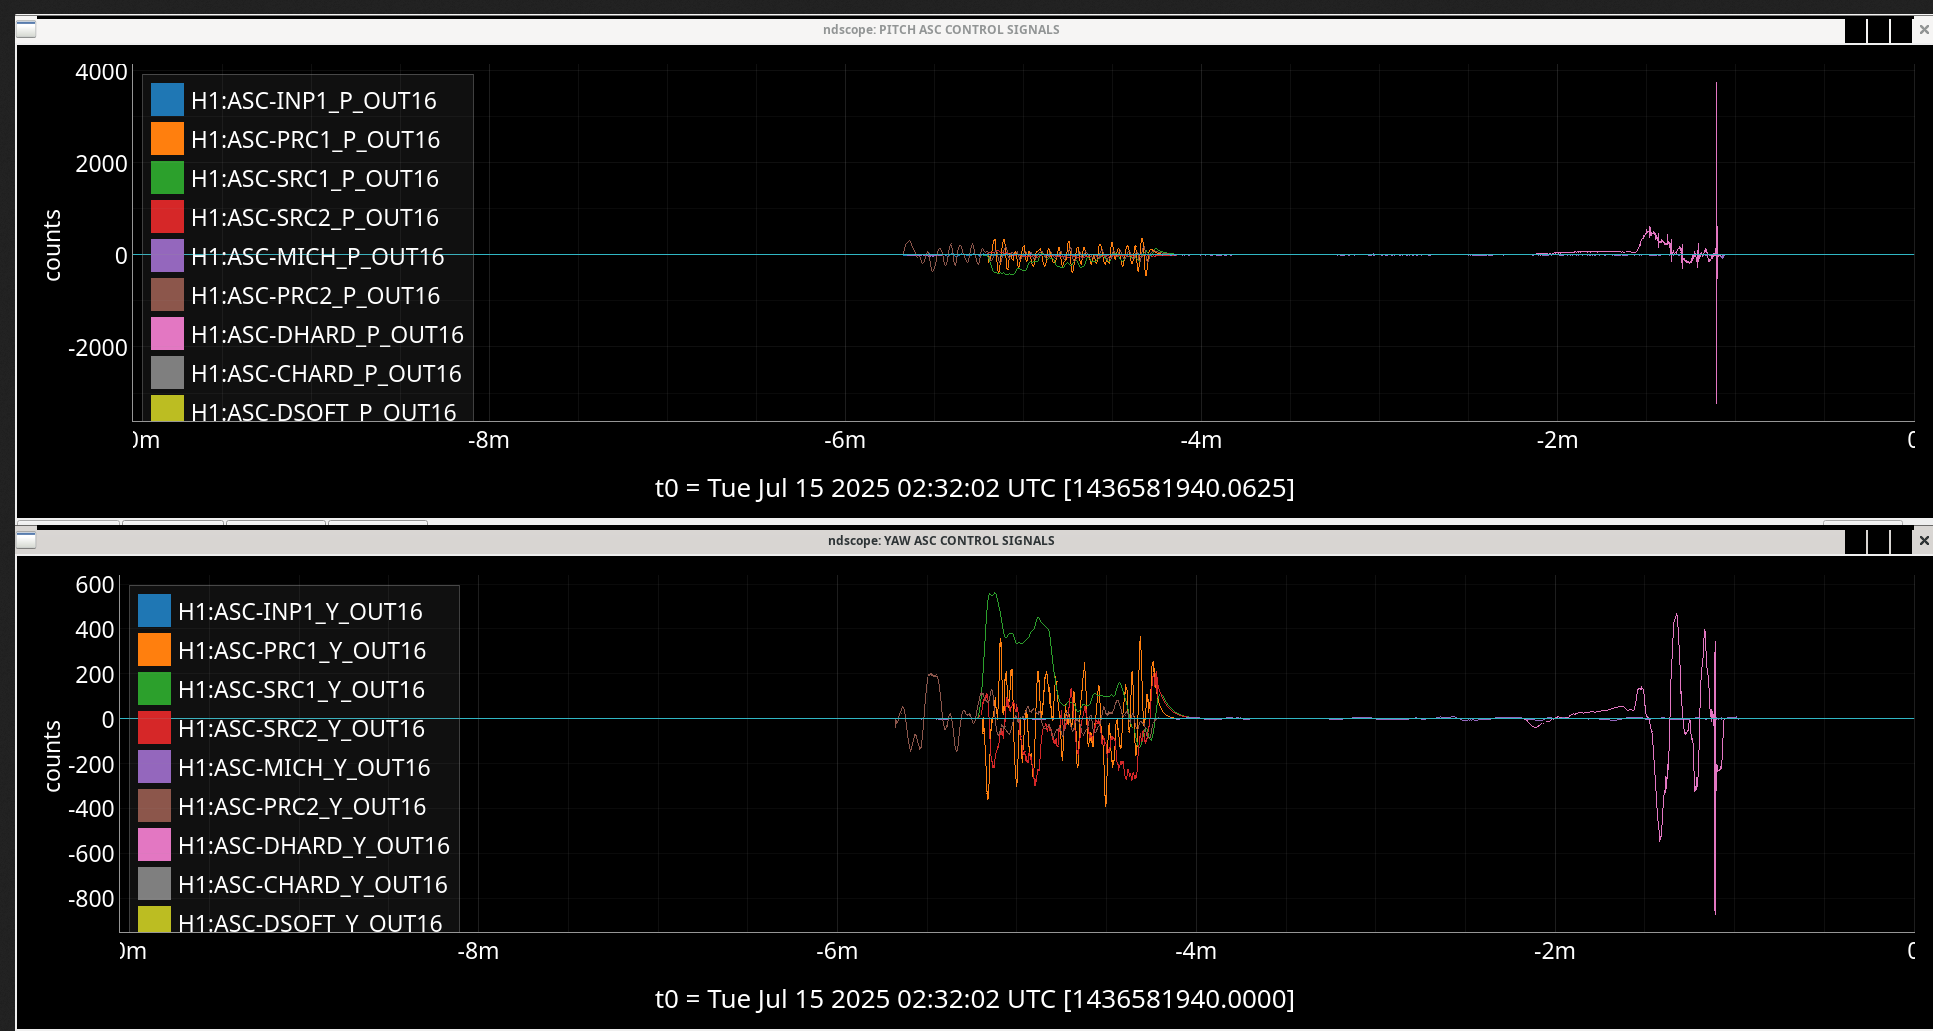The width and height of the screenshot is (1933, 1031).
Task: Click the -4m tick label on yaw time axis
Action: click(1195, 951)
